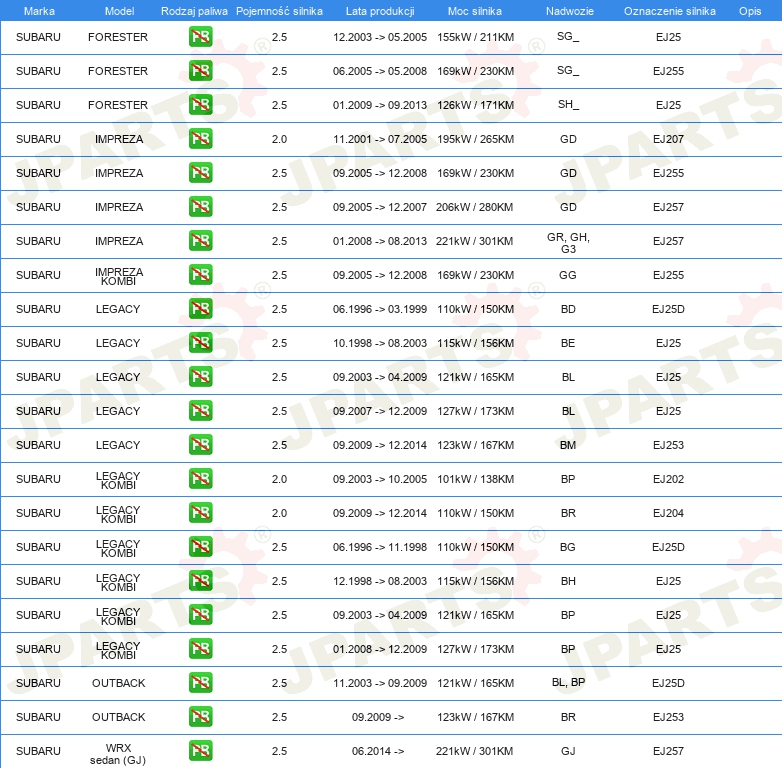Click body code BL, BP

(568, 682)
